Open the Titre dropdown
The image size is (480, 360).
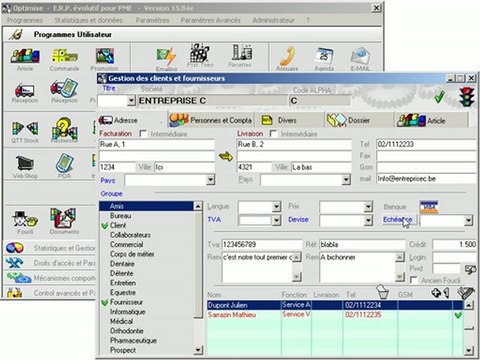point(131,100)
